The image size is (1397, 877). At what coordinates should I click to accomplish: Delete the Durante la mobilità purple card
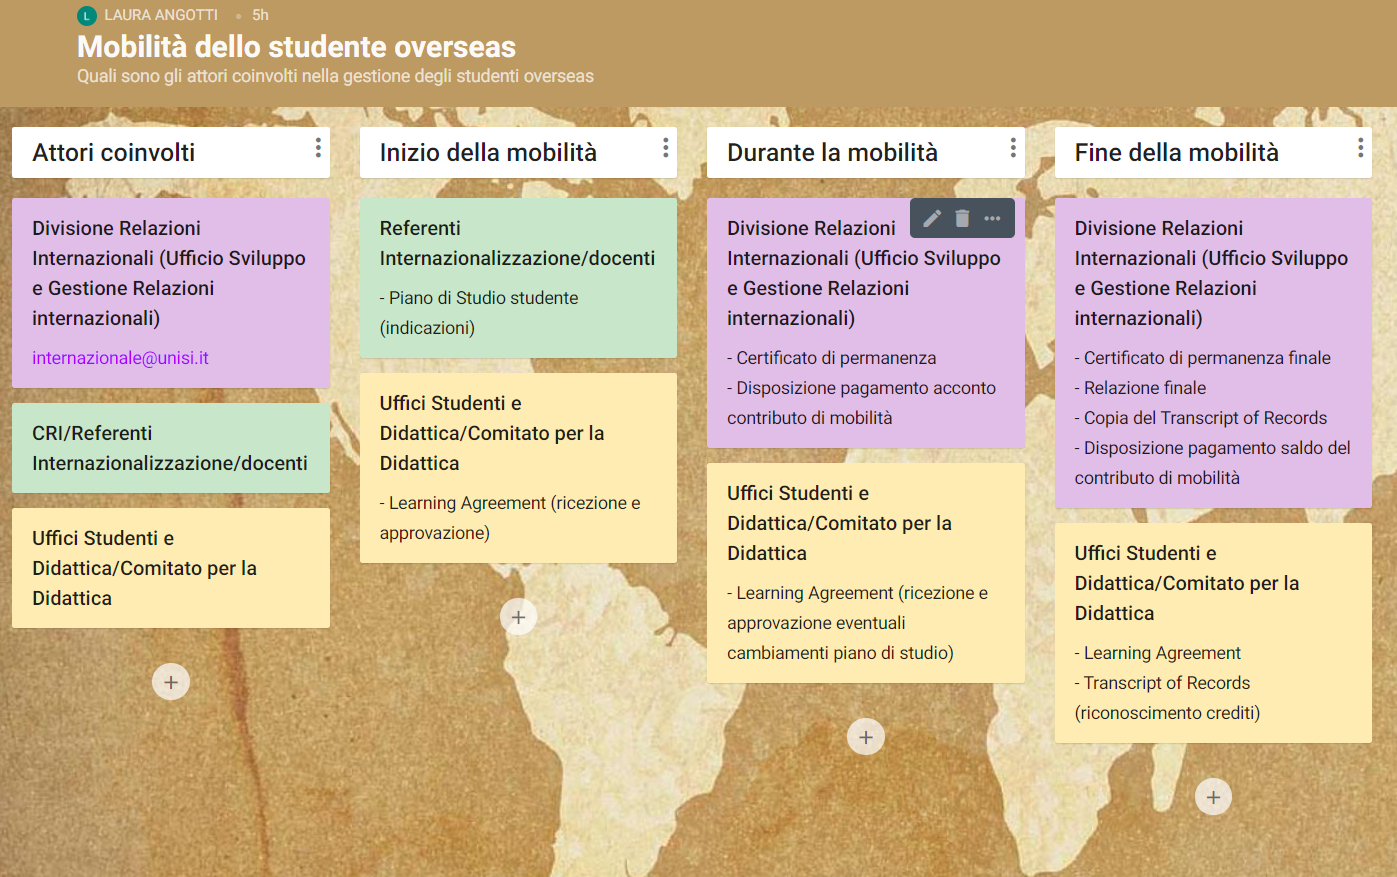coord(962,218)
